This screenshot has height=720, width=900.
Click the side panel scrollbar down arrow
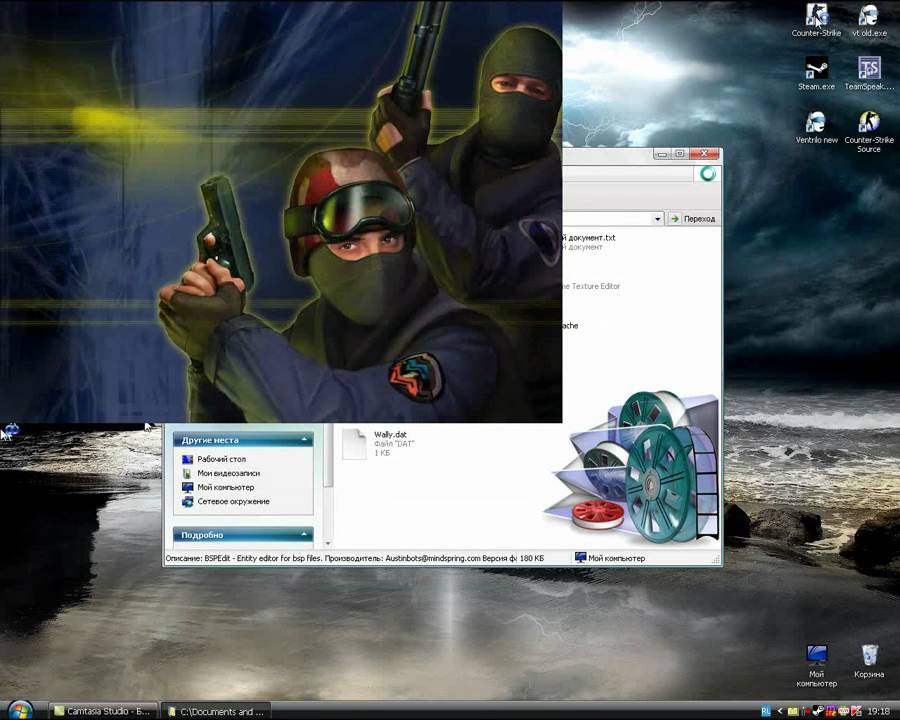tap(328, 543)
